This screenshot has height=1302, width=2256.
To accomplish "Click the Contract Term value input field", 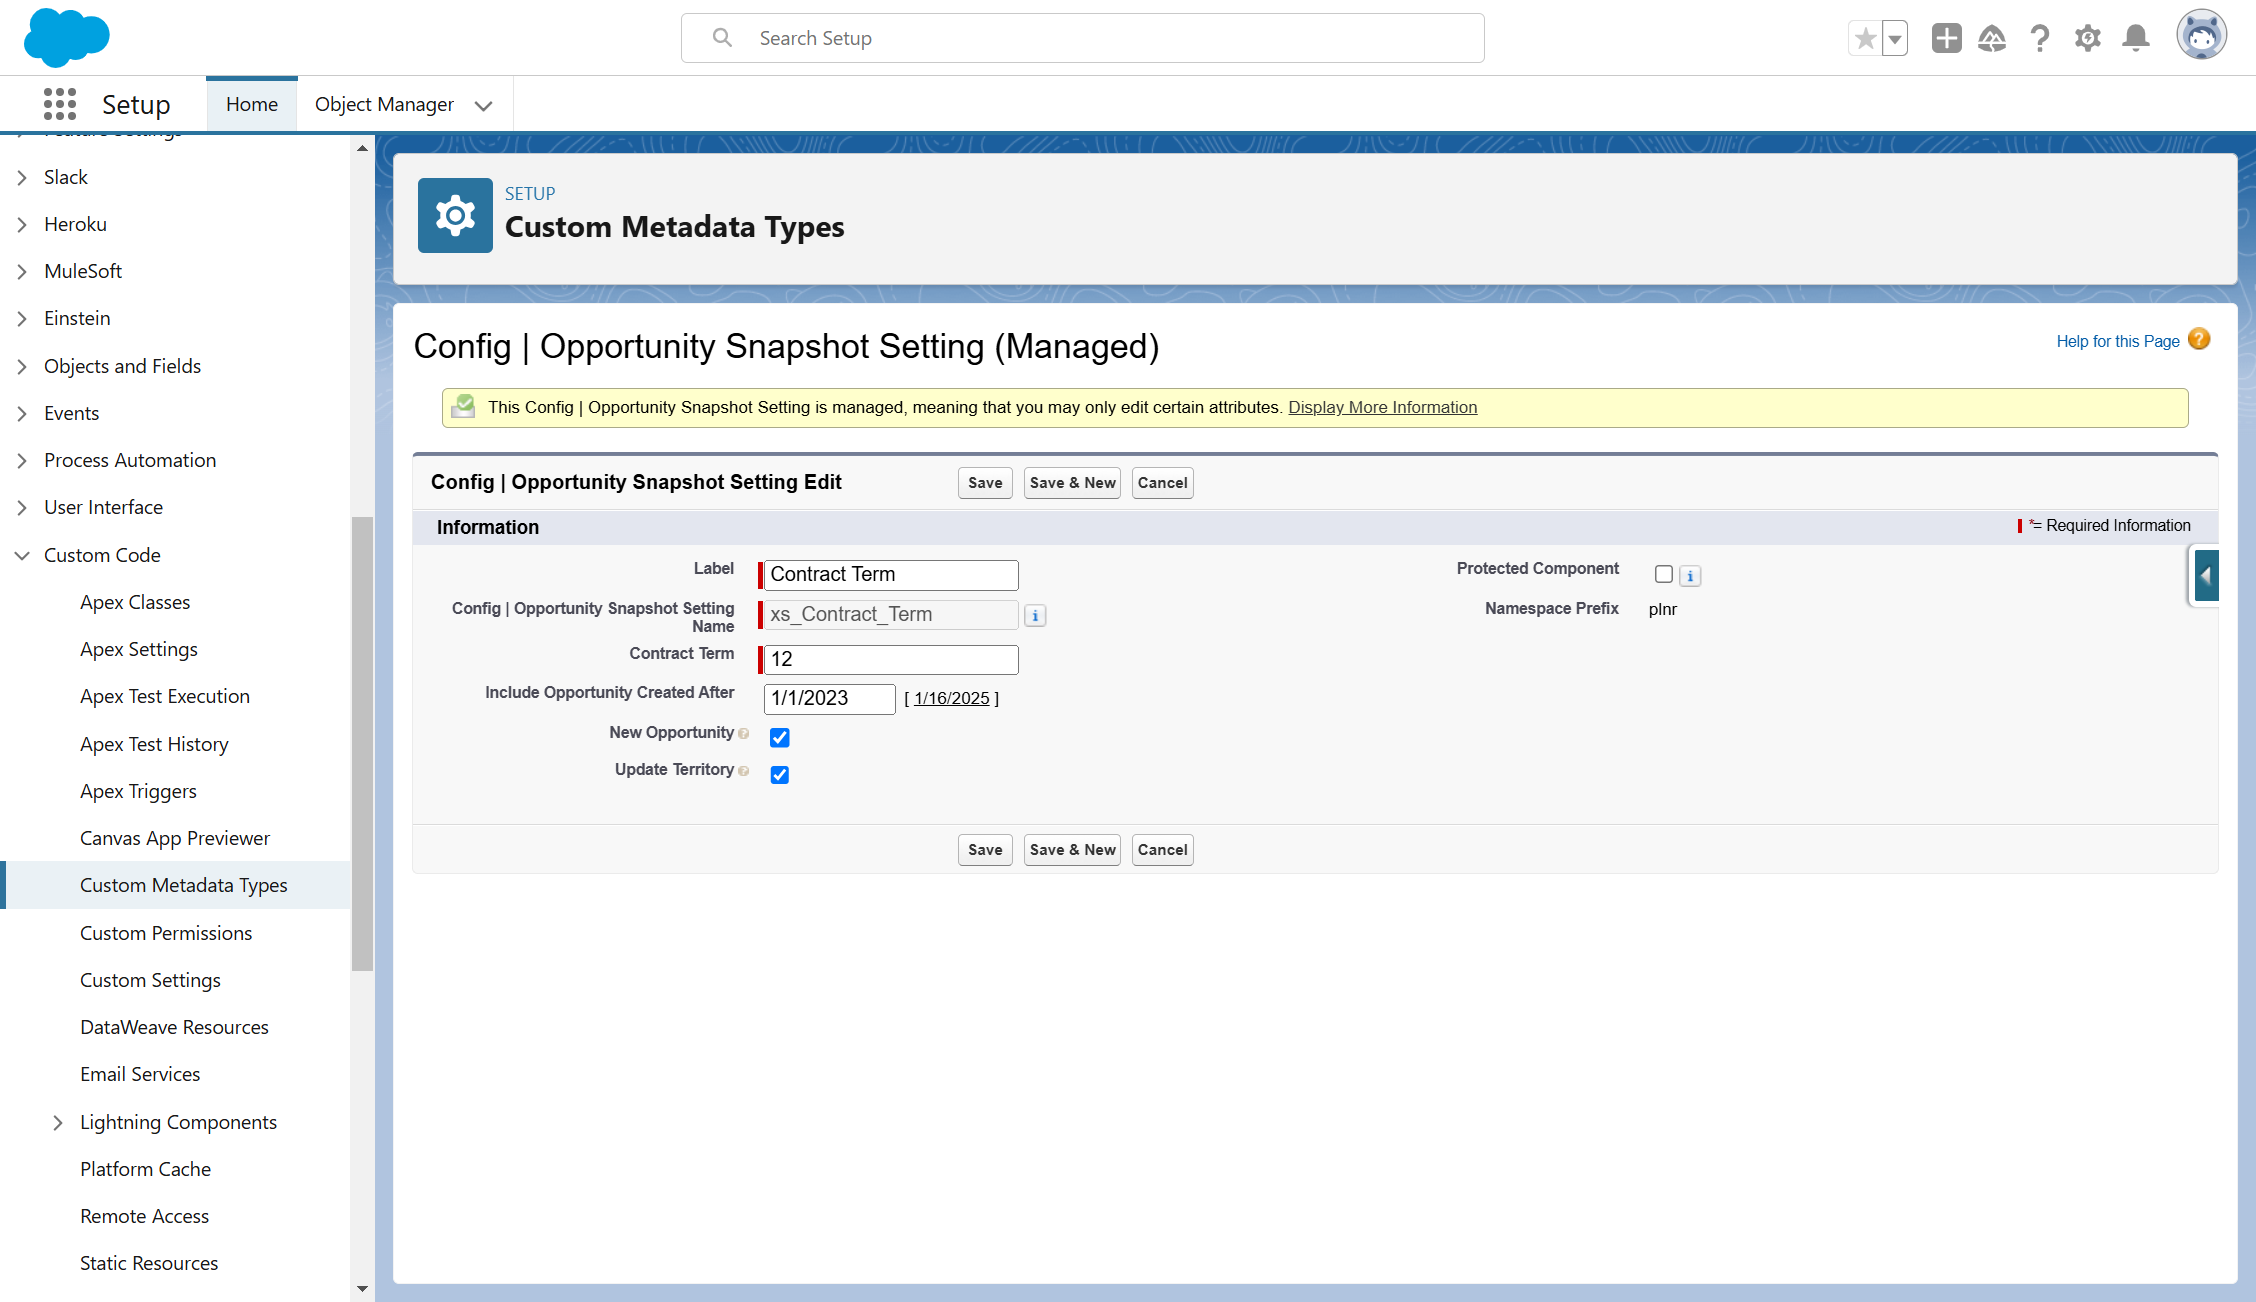I will click(x=890, y=659).
